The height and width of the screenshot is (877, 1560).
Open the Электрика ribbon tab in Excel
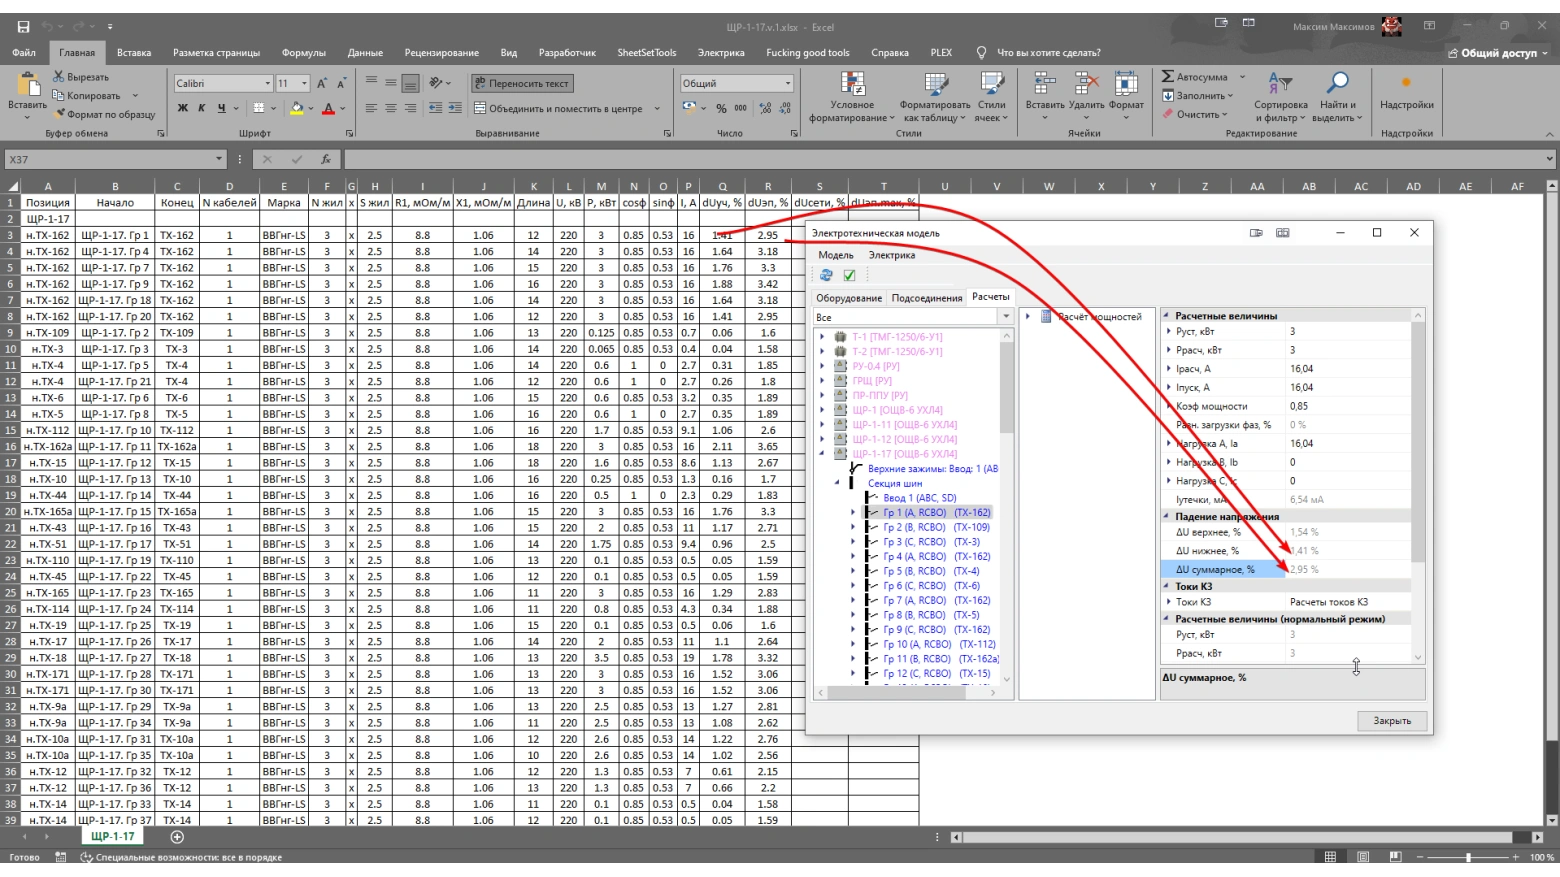[721, 53]
